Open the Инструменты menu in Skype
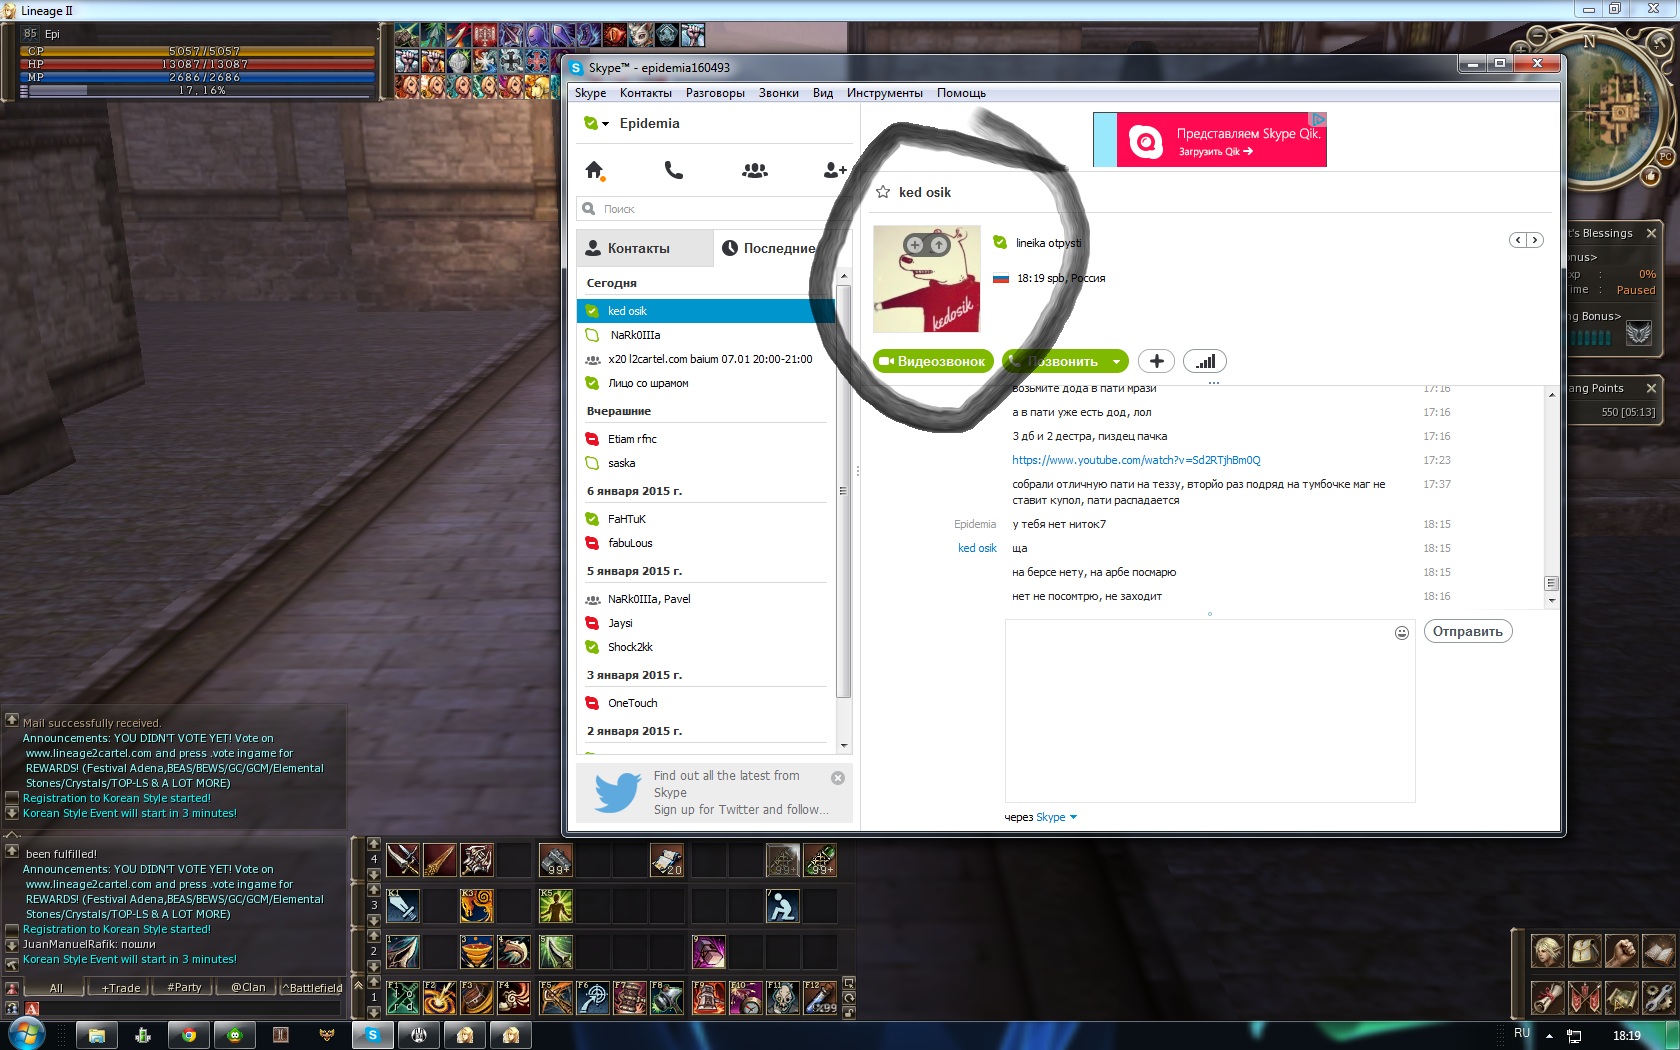 point(884,93)
